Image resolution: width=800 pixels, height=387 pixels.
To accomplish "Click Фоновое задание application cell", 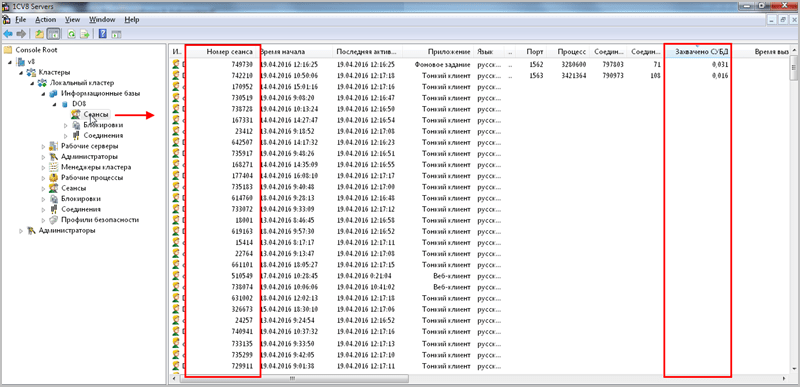I will (442, 65).
